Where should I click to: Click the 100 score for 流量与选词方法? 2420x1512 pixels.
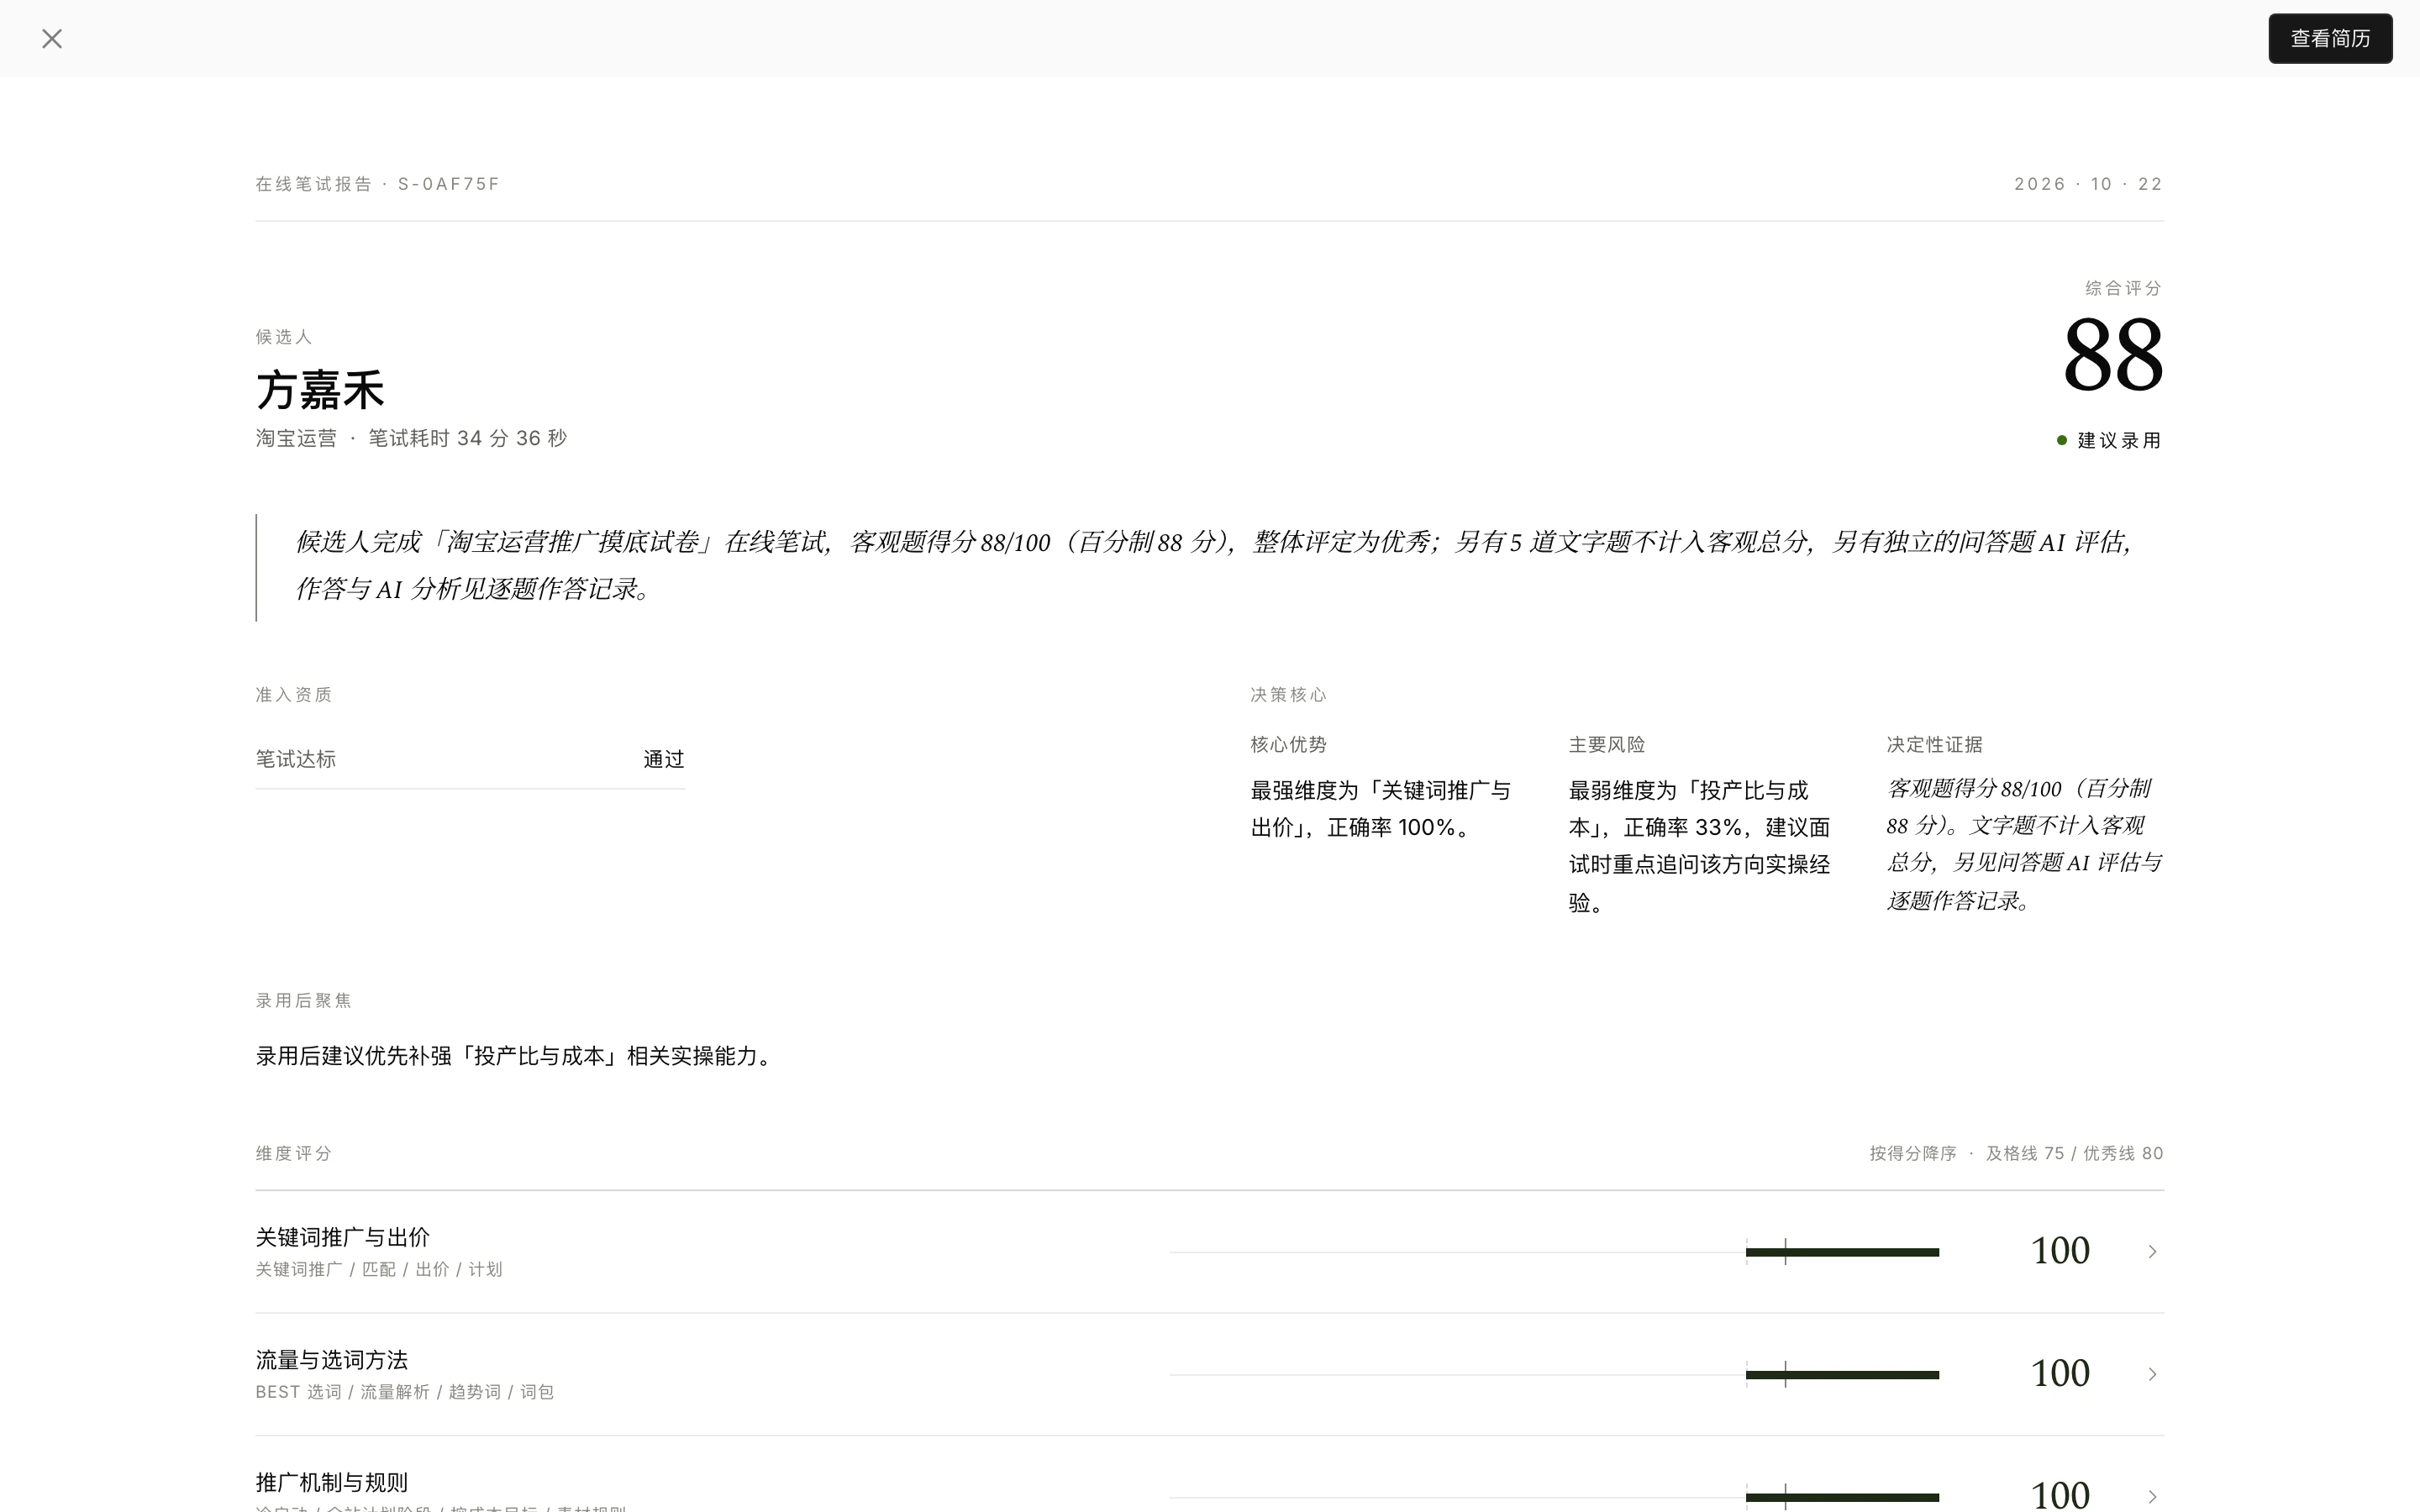click(2060, 1374)
